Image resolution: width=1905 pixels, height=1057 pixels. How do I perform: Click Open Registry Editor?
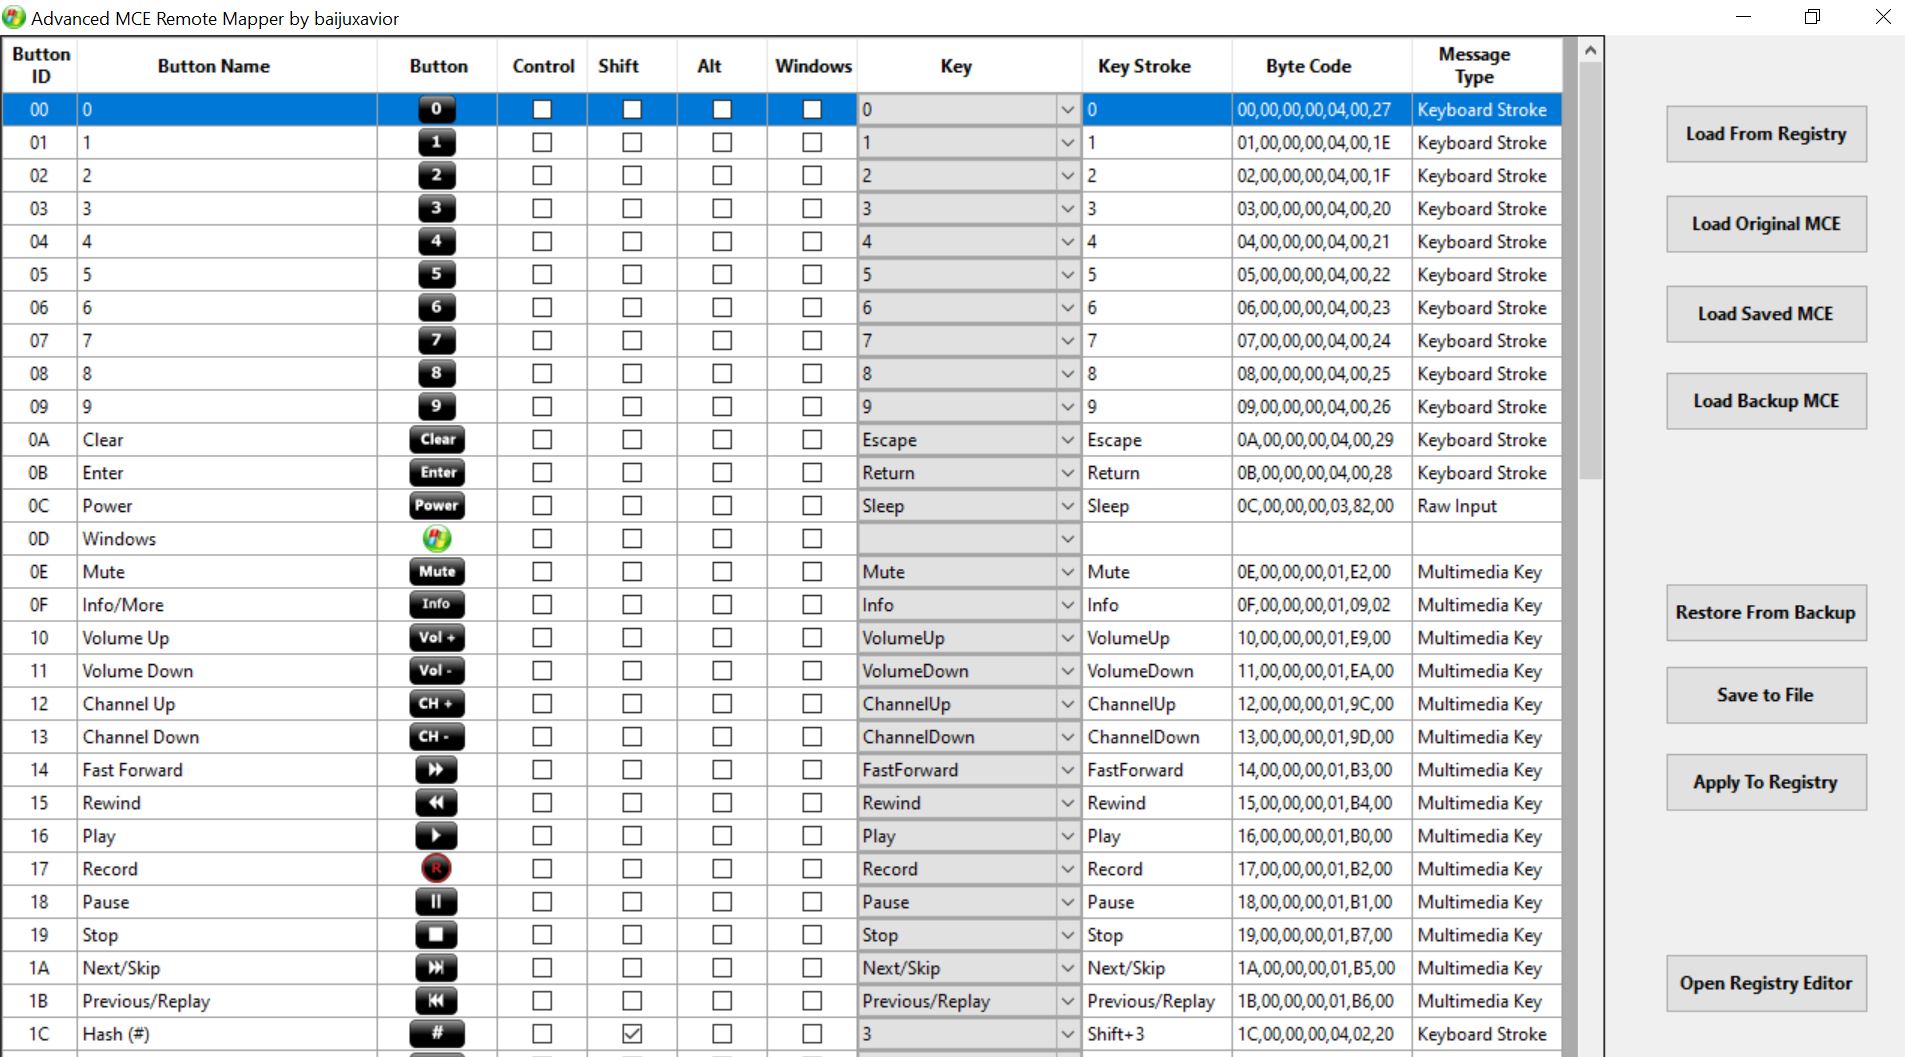1766,983
